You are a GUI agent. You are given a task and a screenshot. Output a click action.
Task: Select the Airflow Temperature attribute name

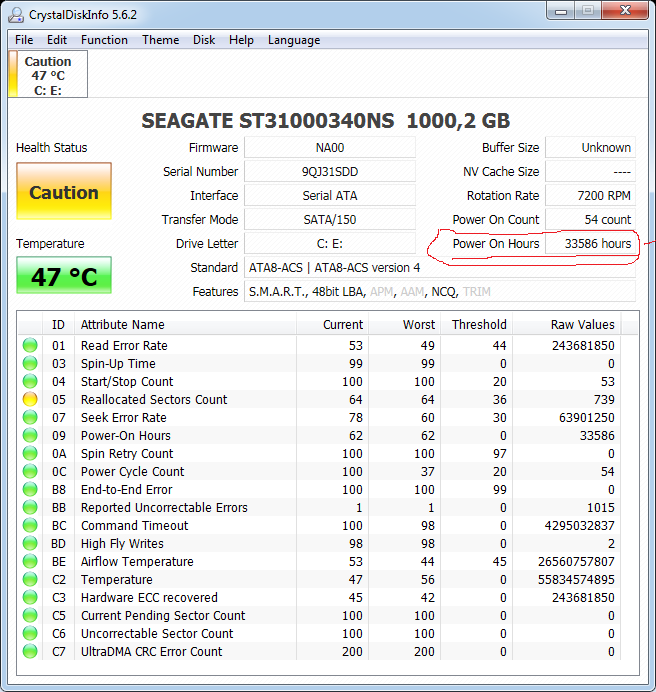coord(137,561)
